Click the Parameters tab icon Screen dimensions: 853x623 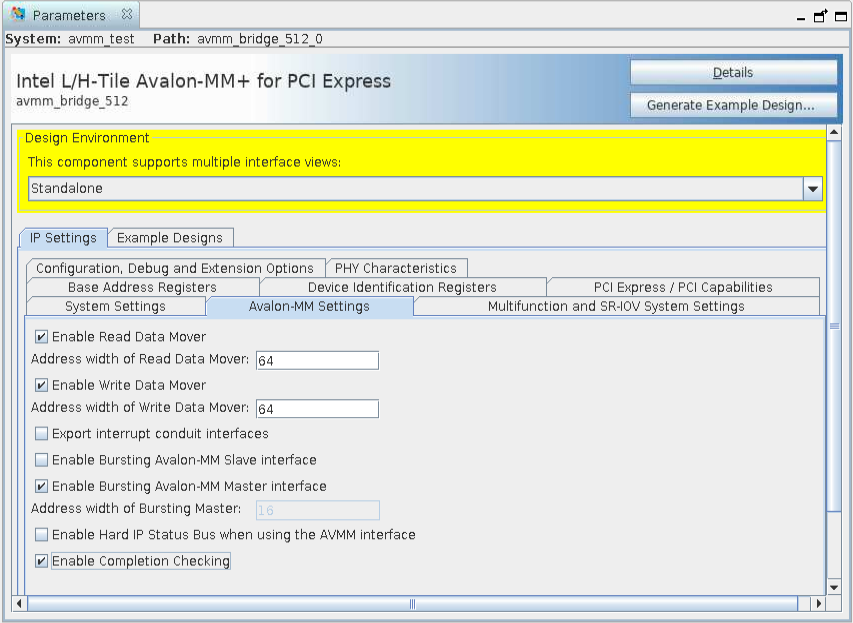click(18, 14)
